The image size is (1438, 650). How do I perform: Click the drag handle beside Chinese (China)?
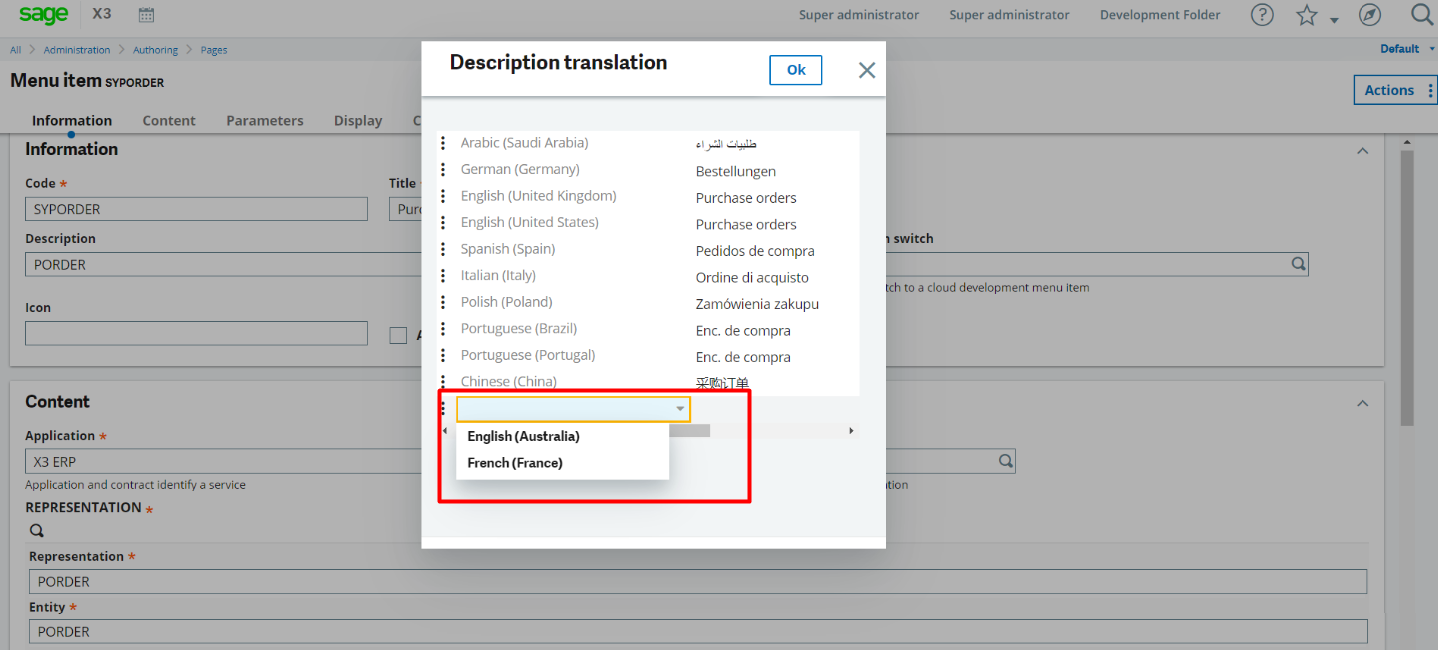coord(443,381)
